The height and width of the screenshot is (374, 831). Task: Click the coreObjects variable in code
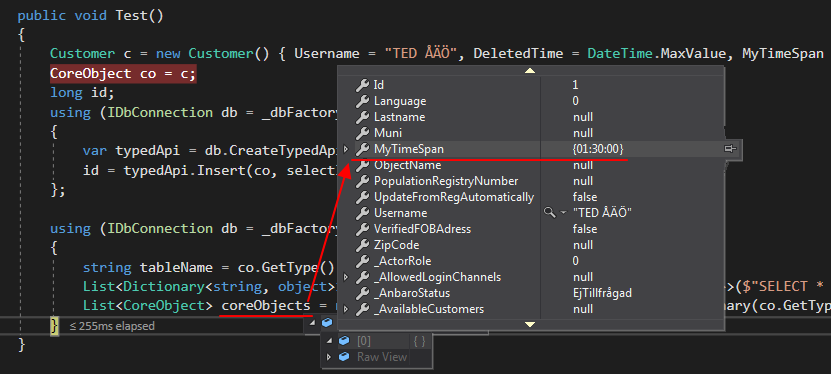pos(266,306)
